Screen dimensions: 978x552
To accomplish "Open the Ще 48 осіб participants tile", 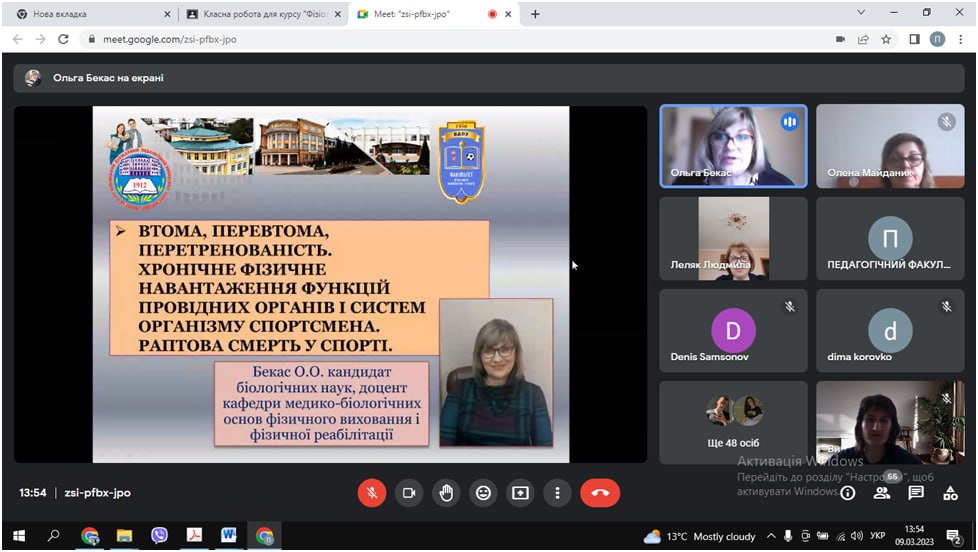I will tap(733, 421).
